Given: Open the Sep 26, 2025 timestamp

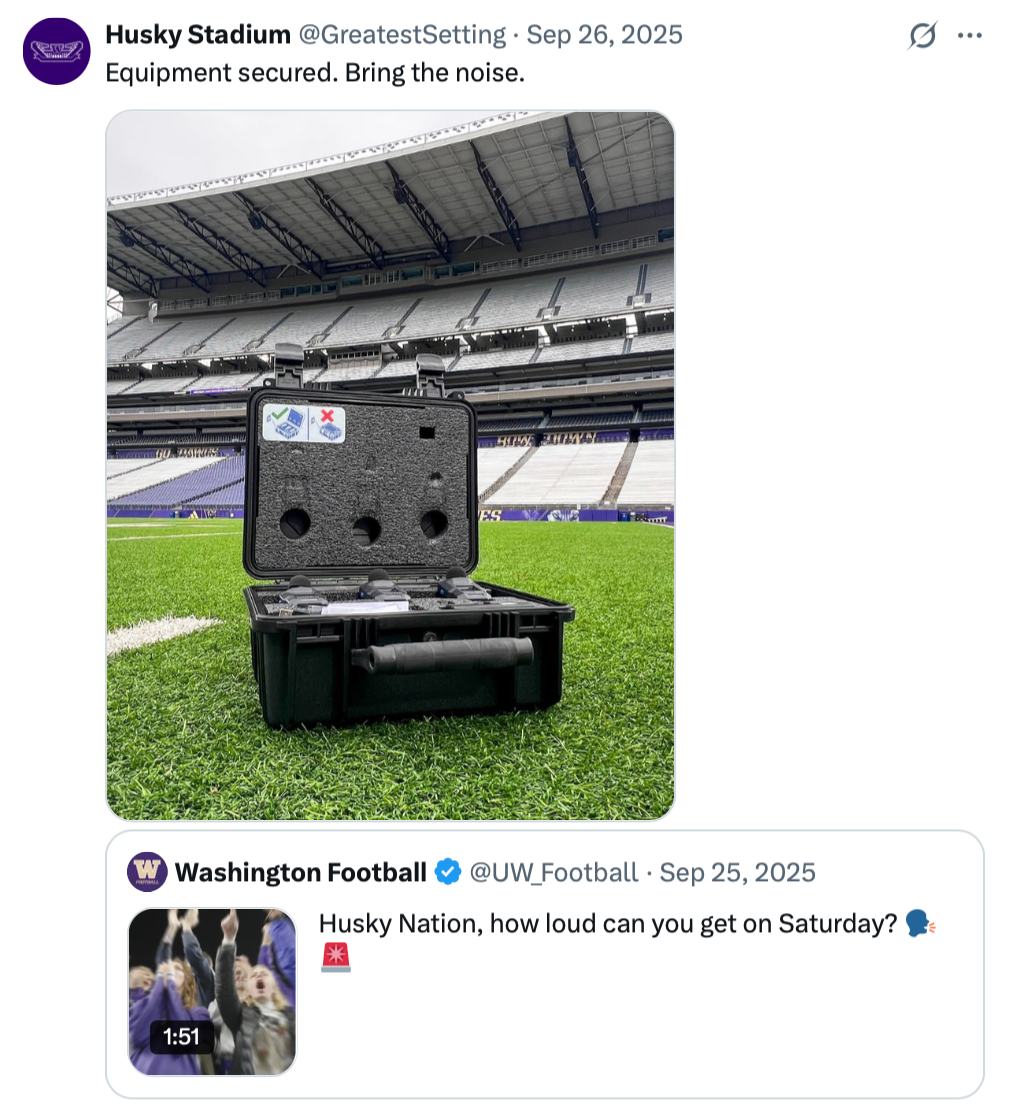Looking at the screenshot, I should coord(604,35).
